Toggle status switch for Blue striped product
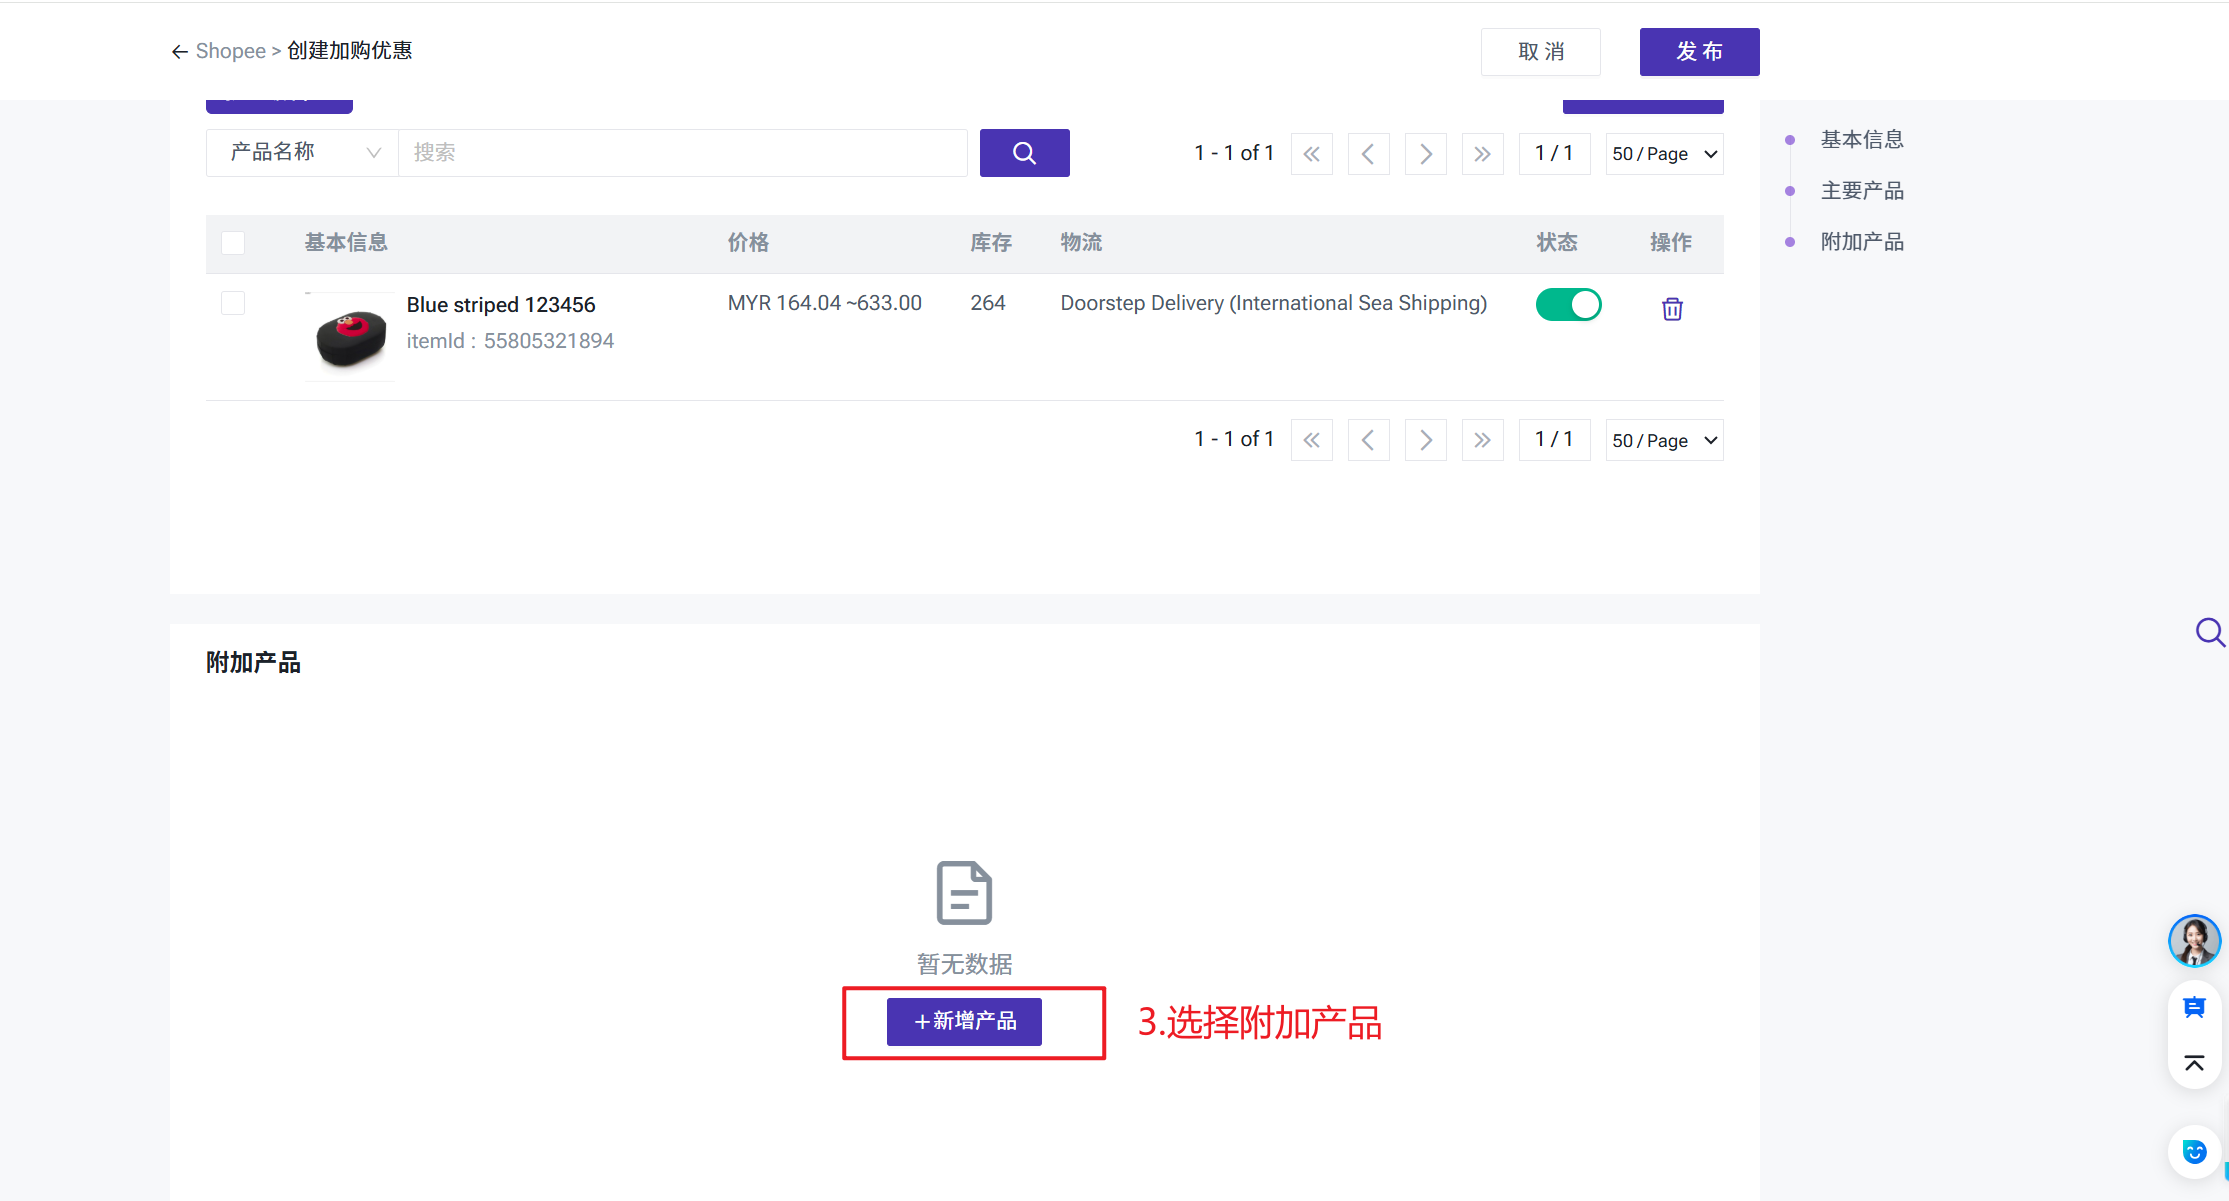 coord(1568,304)
